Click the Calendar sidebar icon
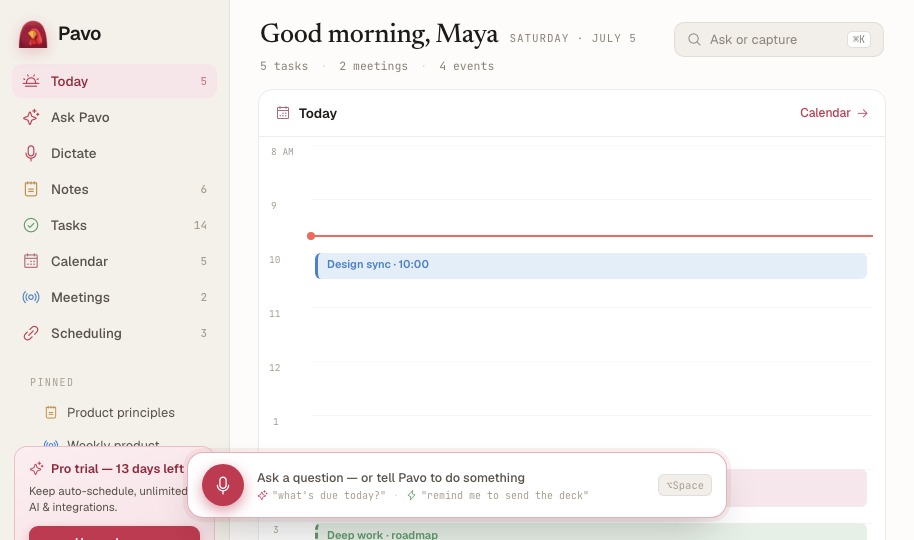The width and height of the screenshot is (914, 540). coord(31,261)
